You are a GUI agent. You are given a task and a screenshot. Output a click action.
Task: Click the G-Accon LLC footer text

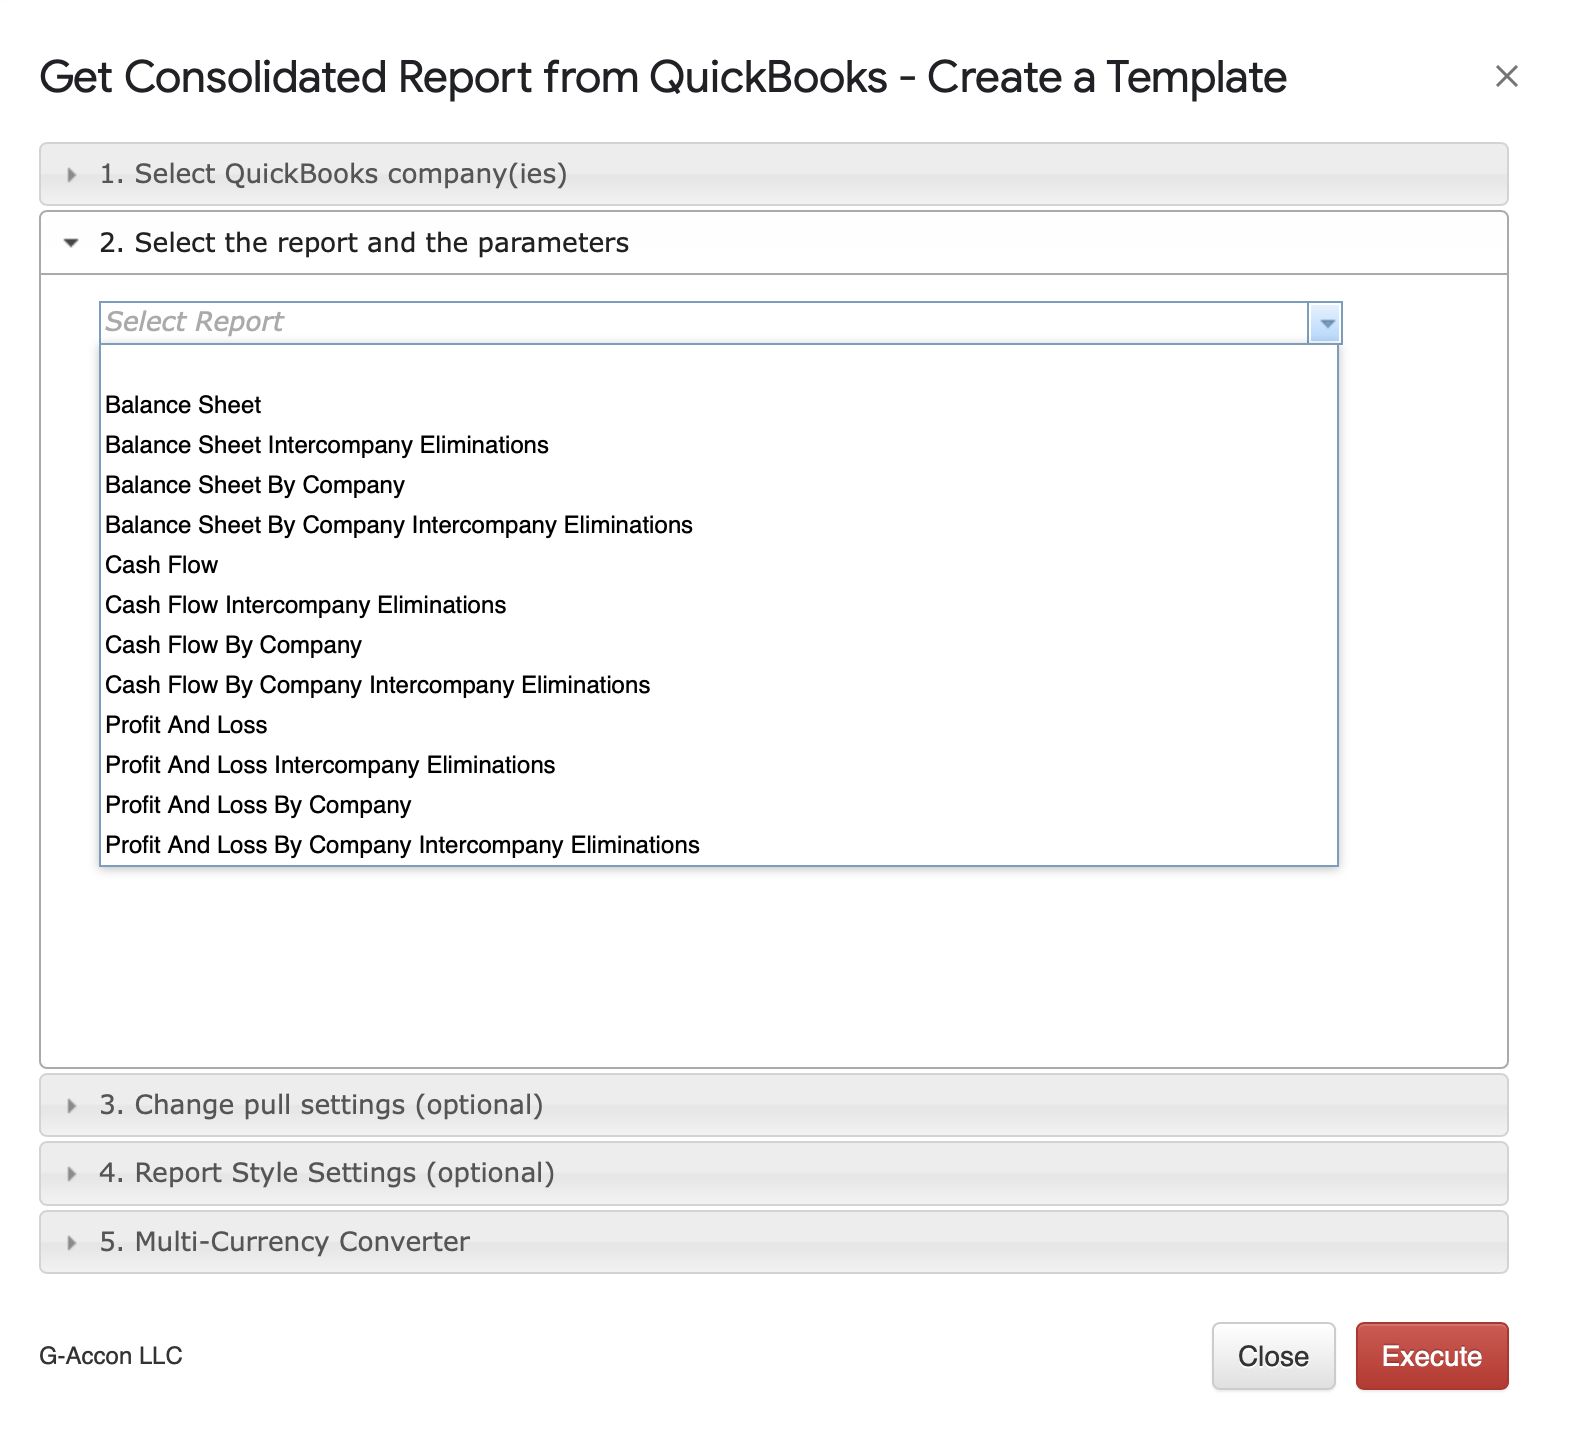[111, 1356]
